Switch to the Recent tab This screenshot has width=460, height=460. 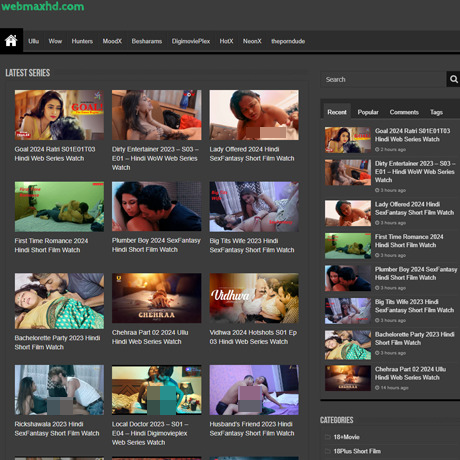point(337,112)
